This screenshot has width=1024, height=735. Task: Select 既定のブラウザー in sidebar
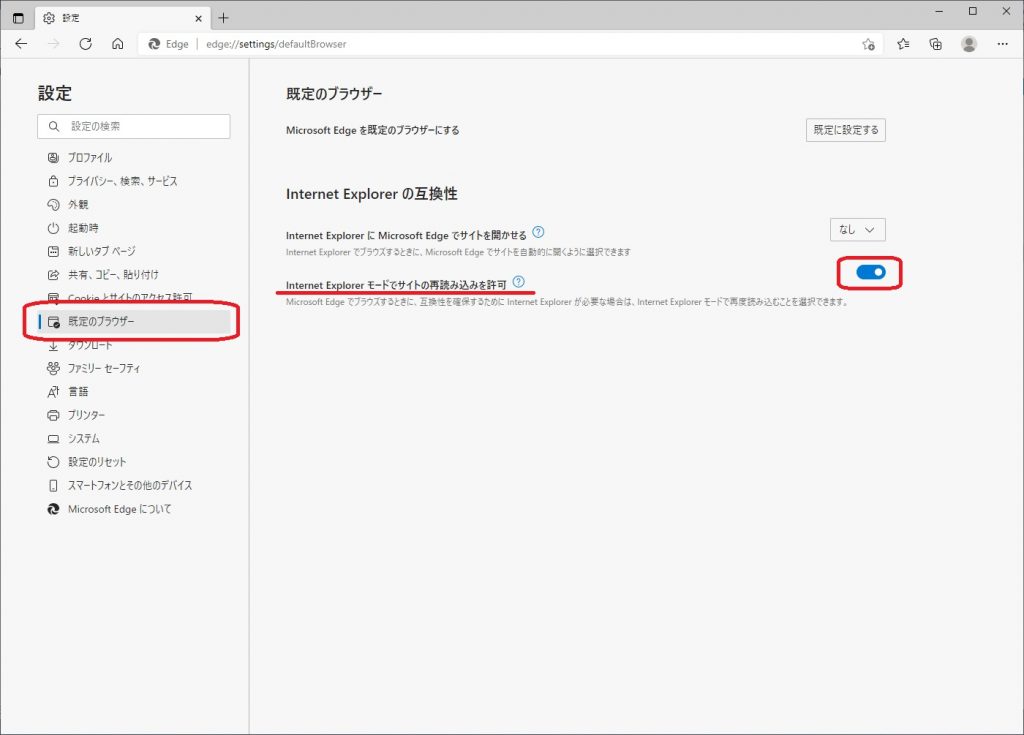134,321
